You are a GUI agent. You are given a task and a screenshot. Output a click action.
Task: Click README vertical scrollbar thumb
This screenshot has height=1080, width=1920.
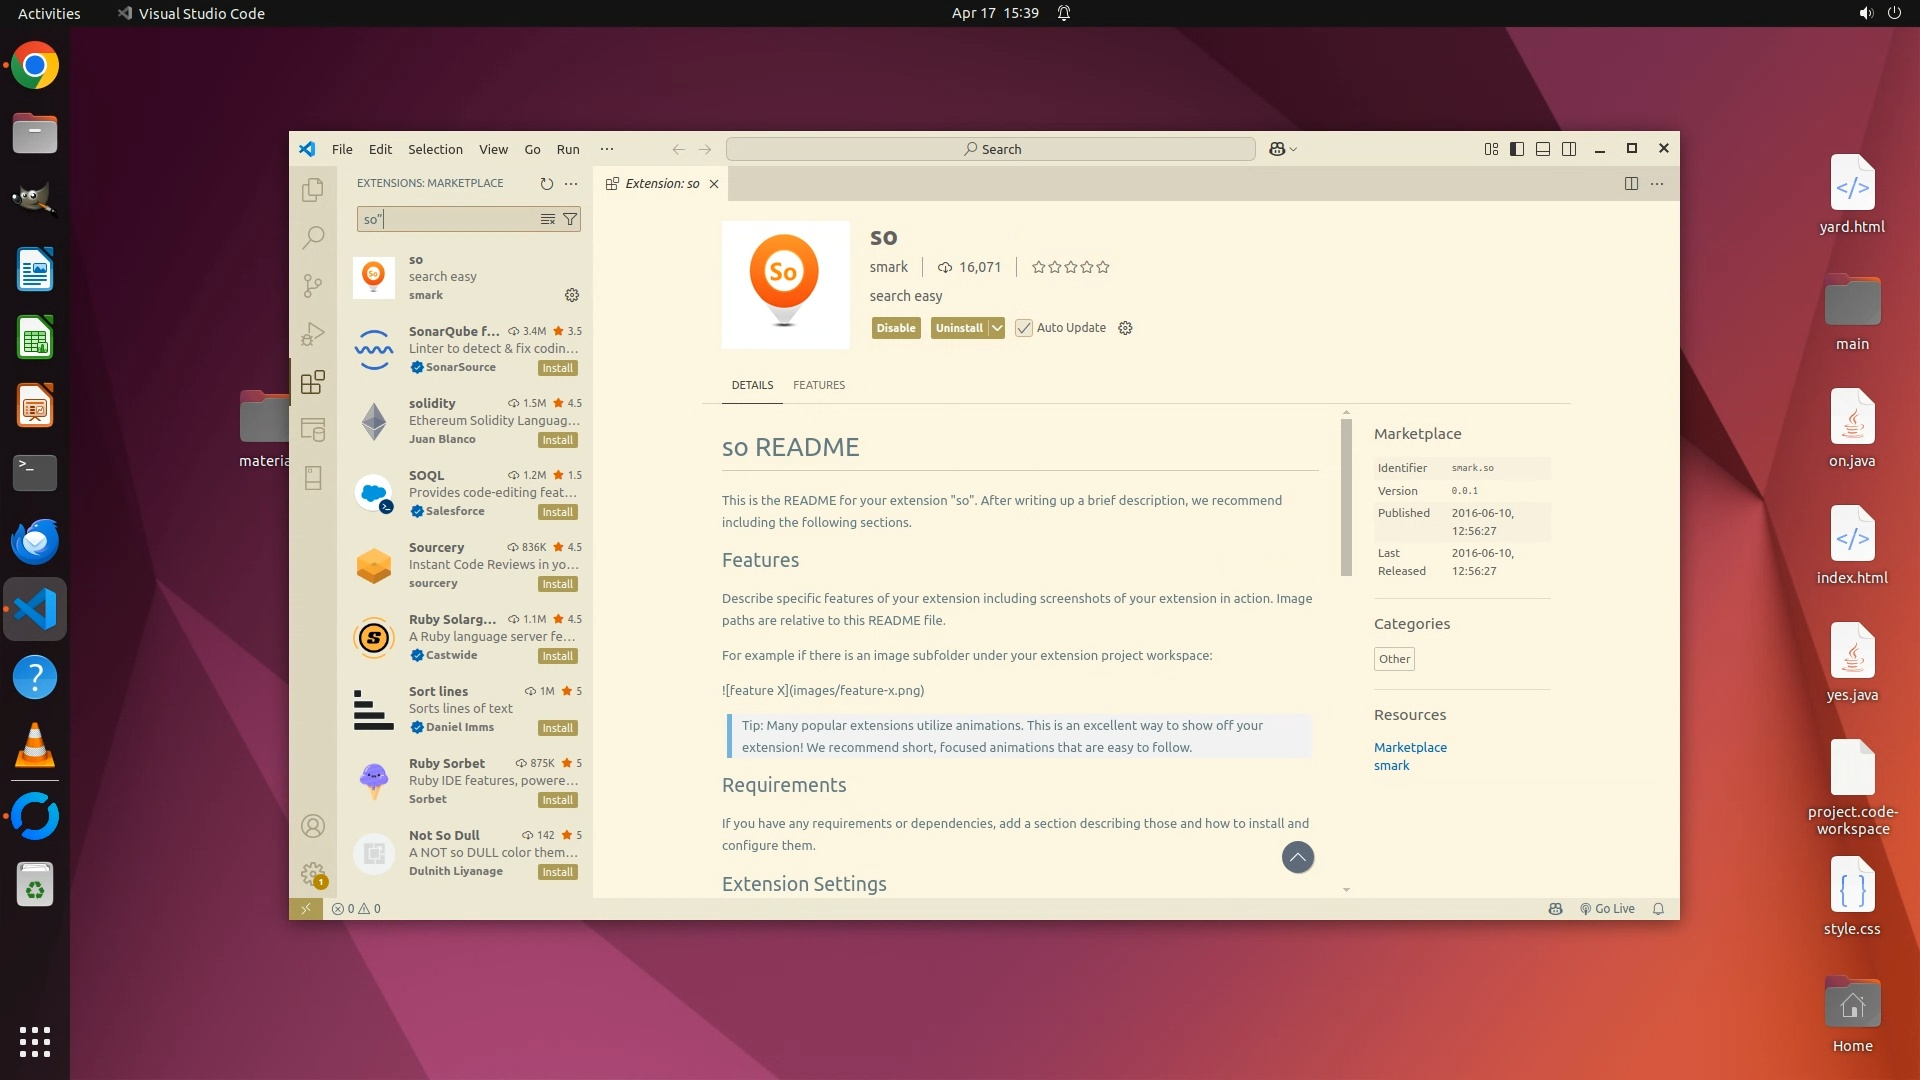coord(1346,497)
